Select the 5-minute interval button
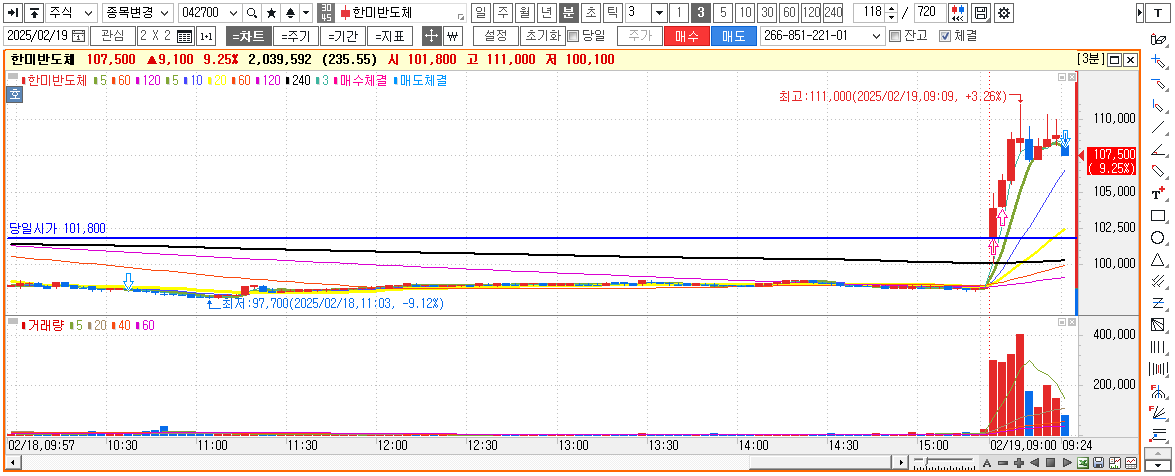Screen dimensions: 1175x476 tap(722, 13)
